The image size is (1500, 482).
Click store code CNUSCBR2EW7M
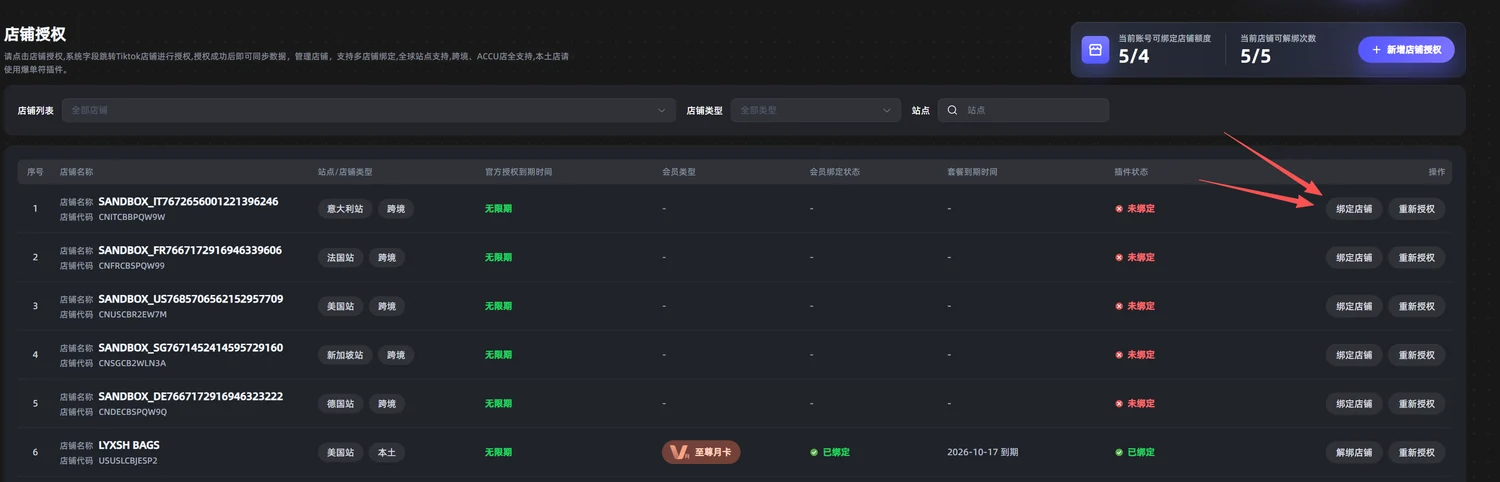133,314
